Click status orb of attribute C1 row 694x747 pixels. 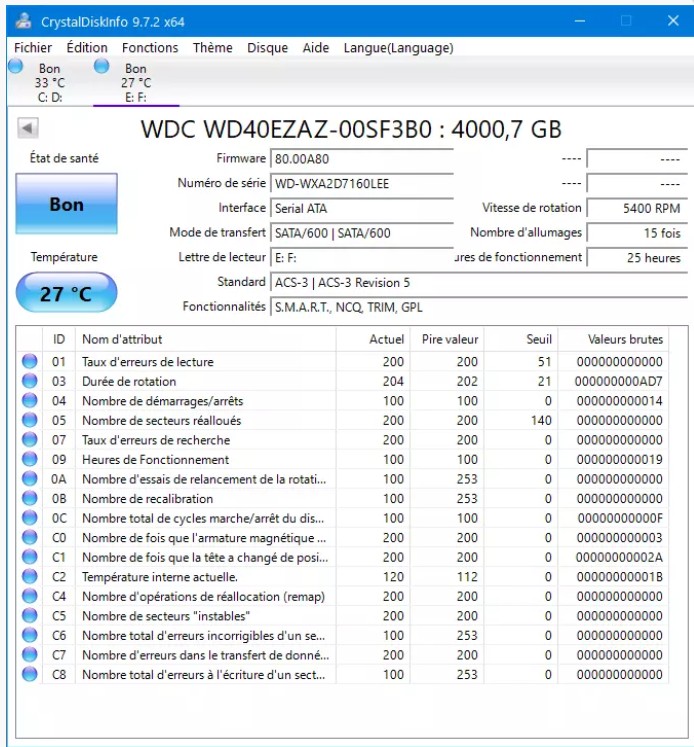[x=30, y=557]
